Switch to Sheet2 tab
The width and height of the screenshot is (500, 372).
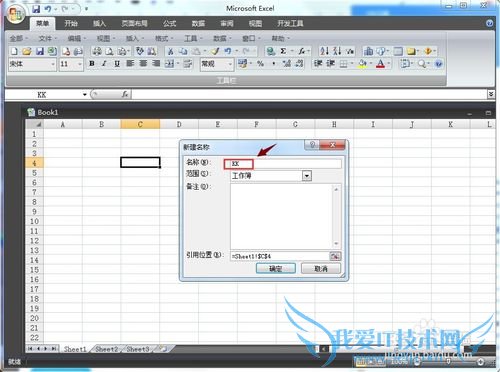coord(107,349)
